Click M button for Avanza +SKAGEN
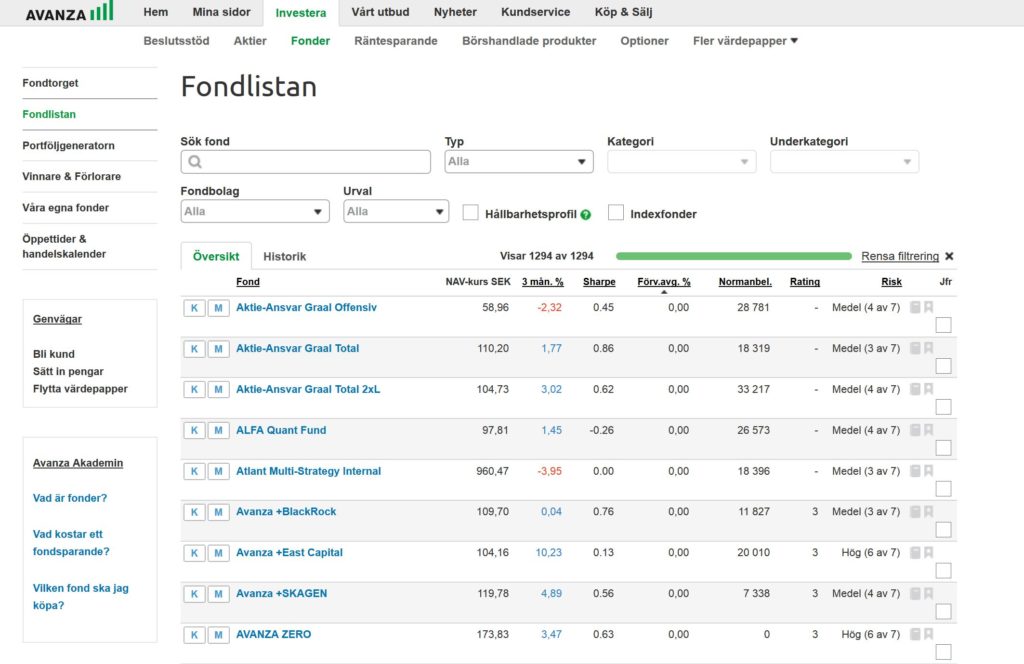This screenshot has width=1024, height=664. click(219, 594)
